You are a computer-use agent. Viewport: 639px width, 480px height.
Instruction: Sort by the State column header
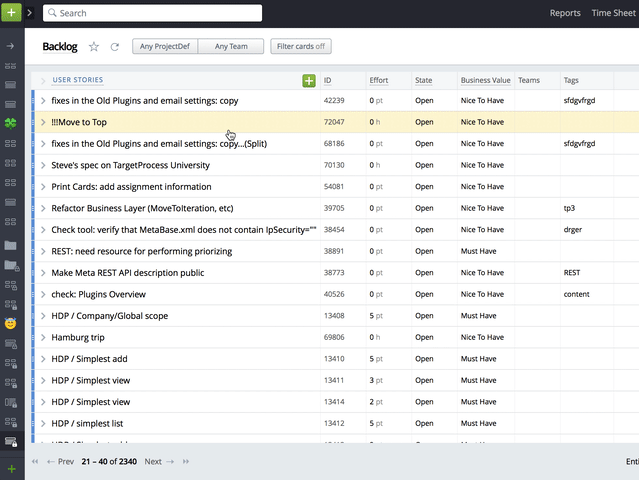423,80
